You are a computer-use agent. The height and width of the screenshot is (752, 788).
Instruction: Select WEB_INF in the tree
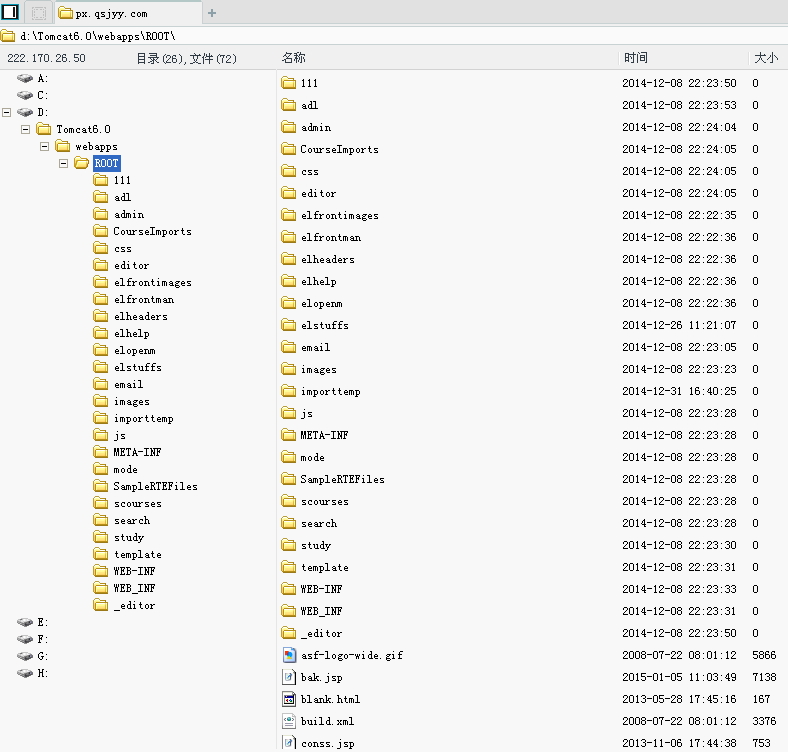tap(134, 588)
